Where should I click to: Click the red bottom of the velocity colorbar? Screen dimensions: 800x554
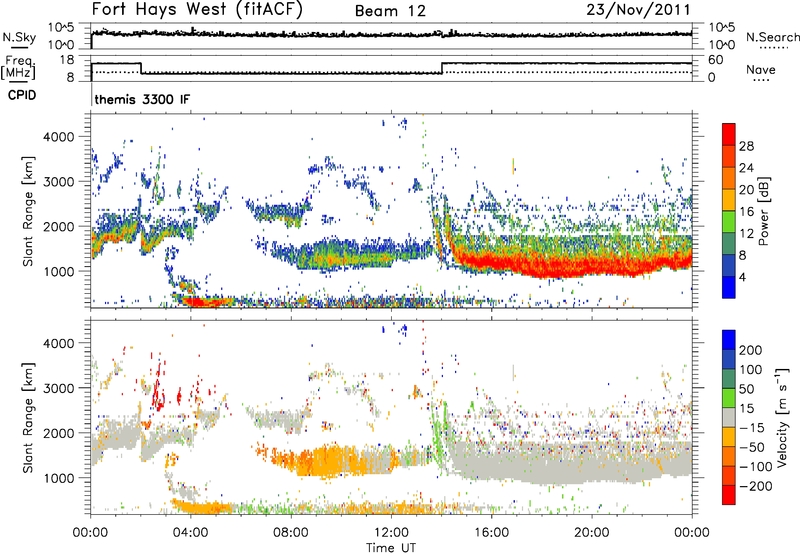[x=729, y=495]
